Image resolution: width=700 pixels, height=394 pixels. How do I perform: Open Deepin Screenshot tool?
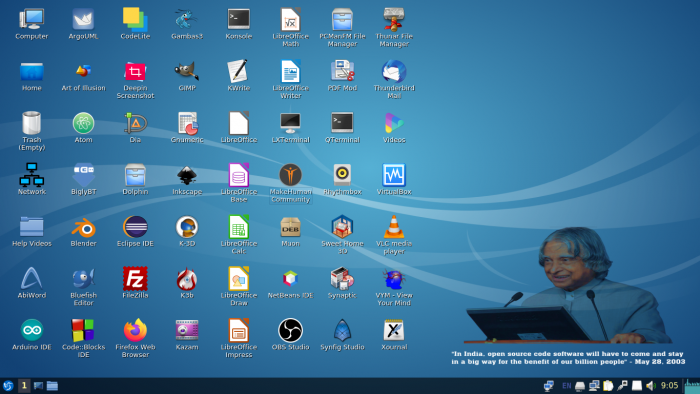(x=135, y=71)
